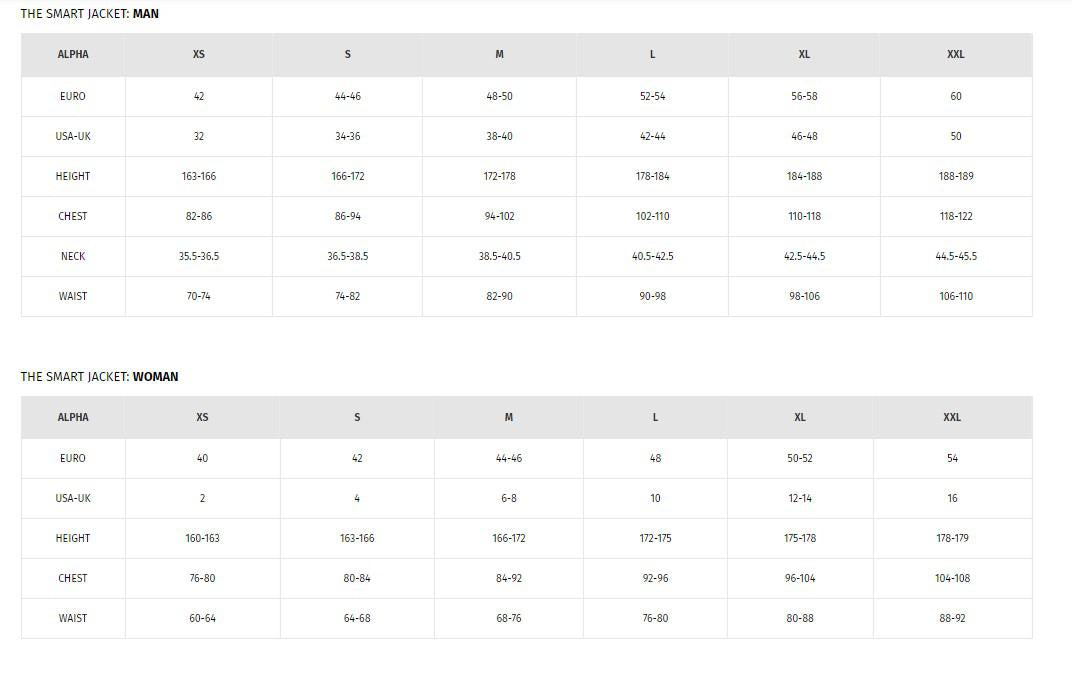1072x674 pixels.
Task: Click the XS column header in the Man table
Action: point(198,55)
